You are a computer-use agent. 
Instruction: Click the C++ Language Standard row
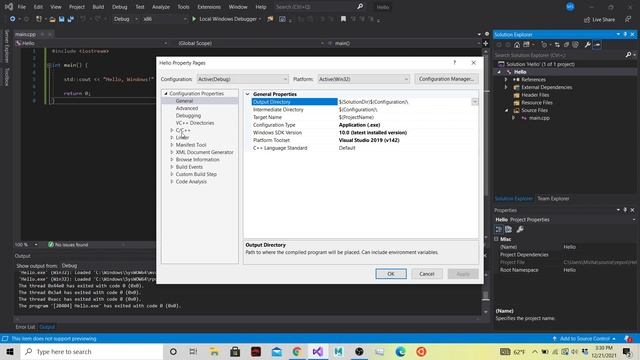361,148
